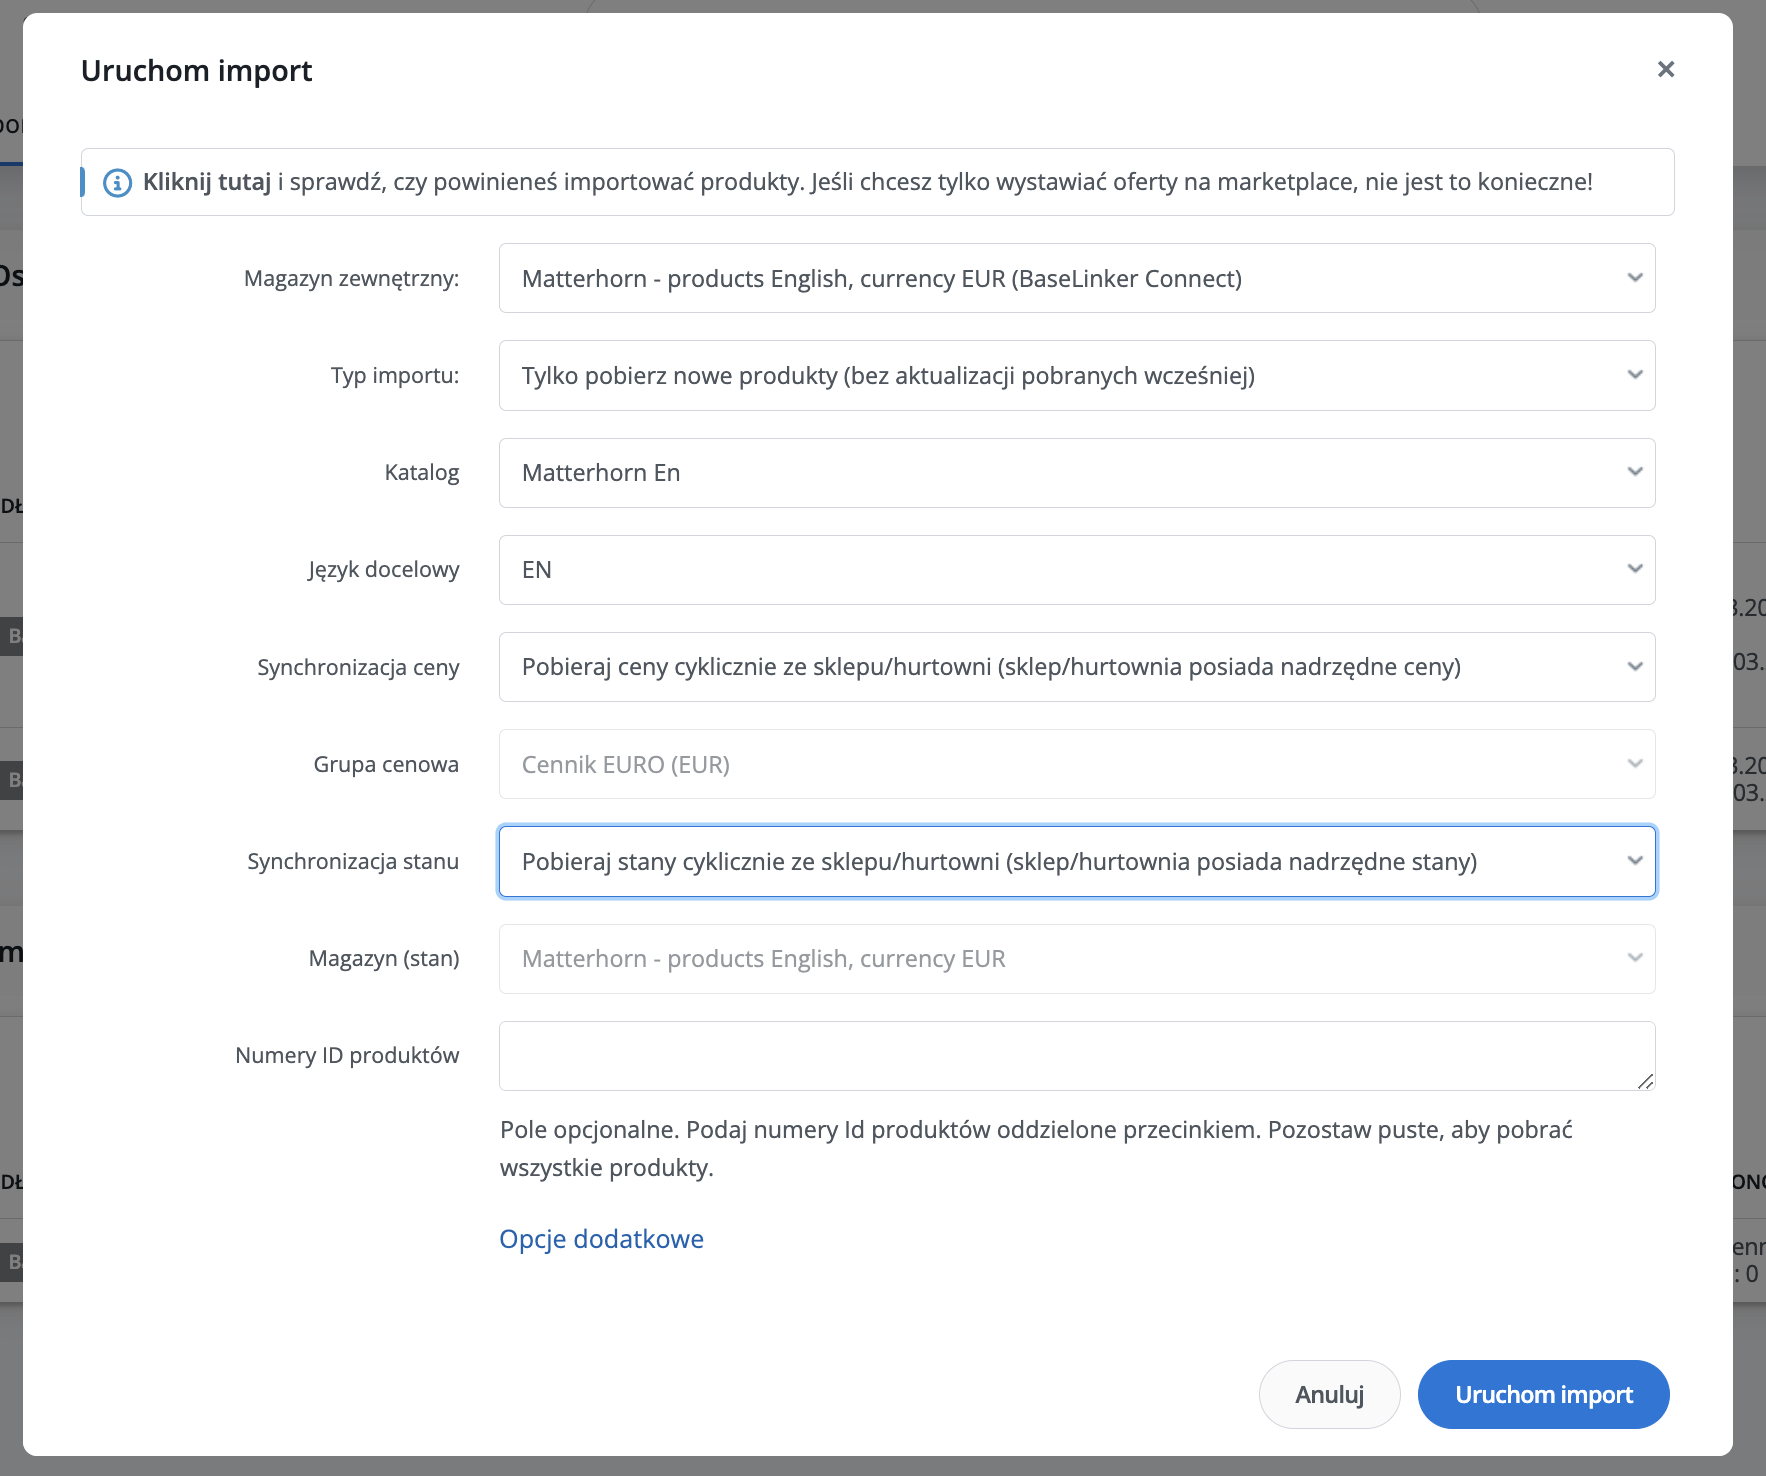Open the Synchronizacja stanu dropdown
The width and height of the screenshot is (1766, 1476).
coord(1077,861)
